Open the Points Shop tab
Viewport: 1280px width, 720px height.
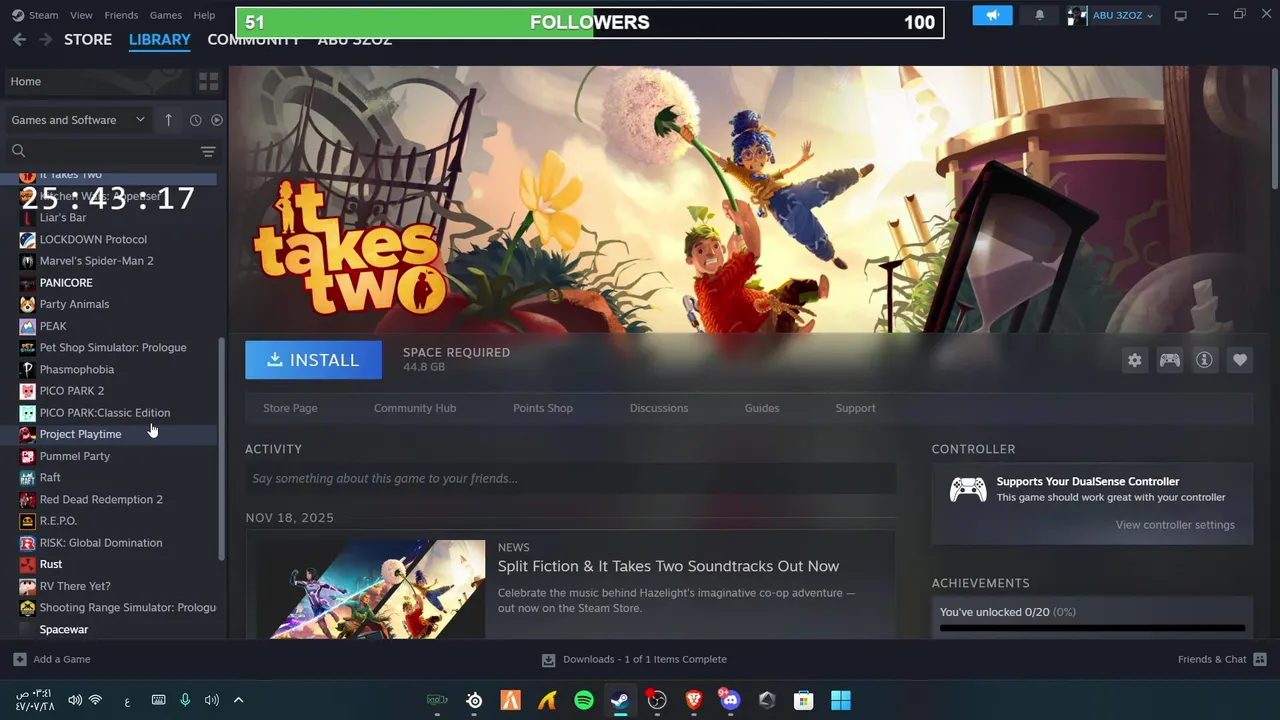543,408
